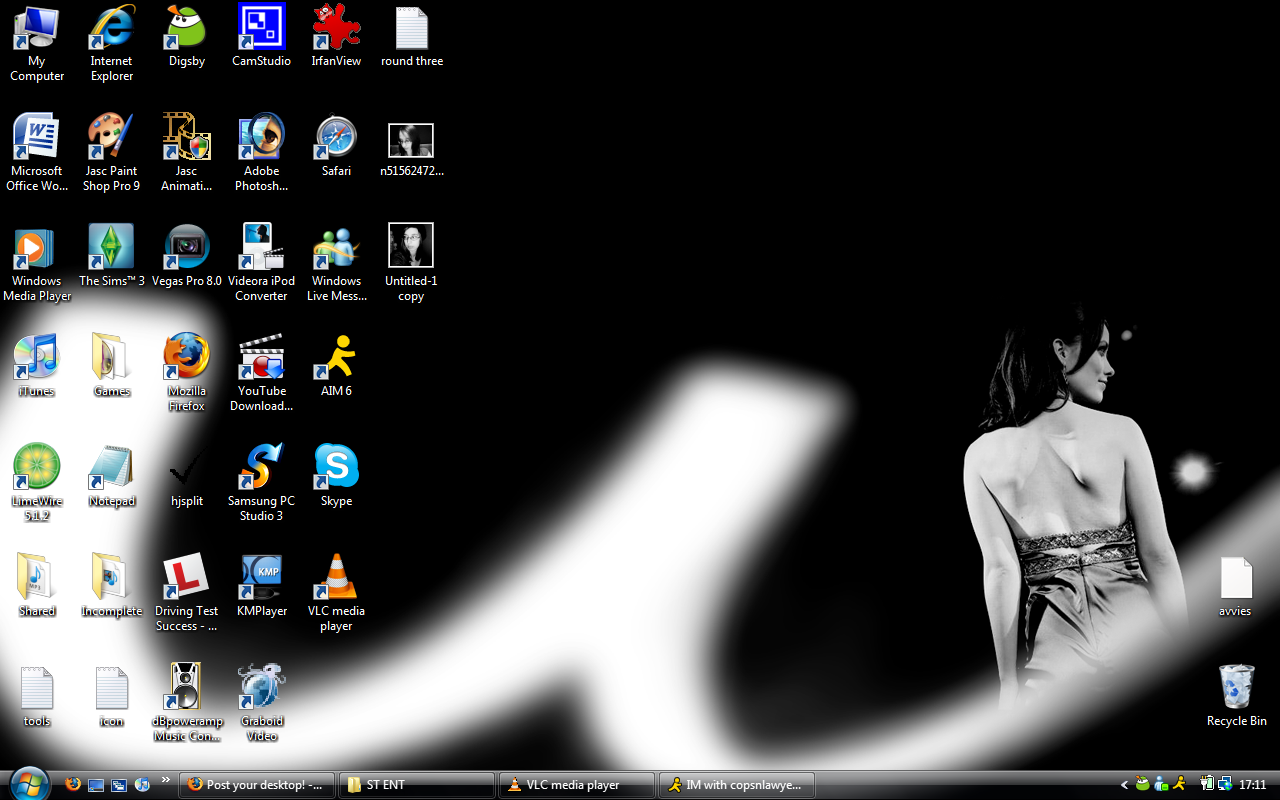Select the Skype desktop icon
Viewport: 1280px width, 800px height.
pyautogui.click(x=336, y=467)
